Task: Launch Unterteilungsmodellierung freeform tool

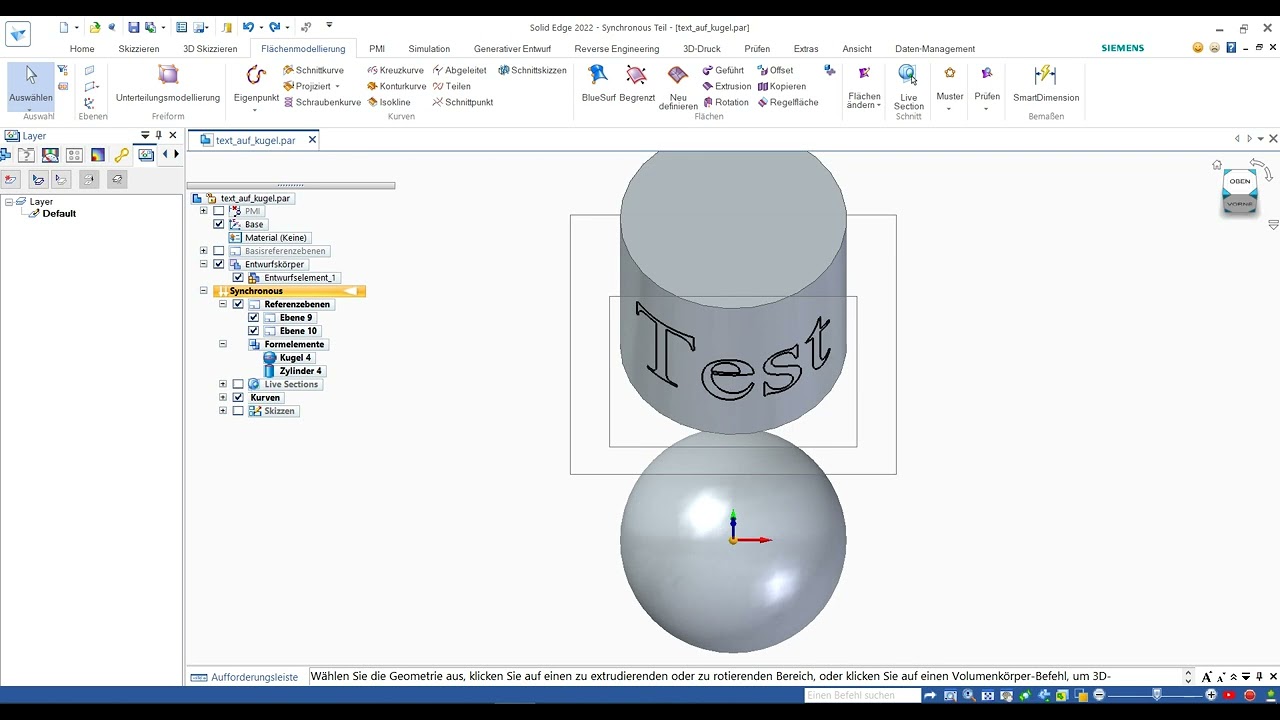Action: click(x=168, y=82)
